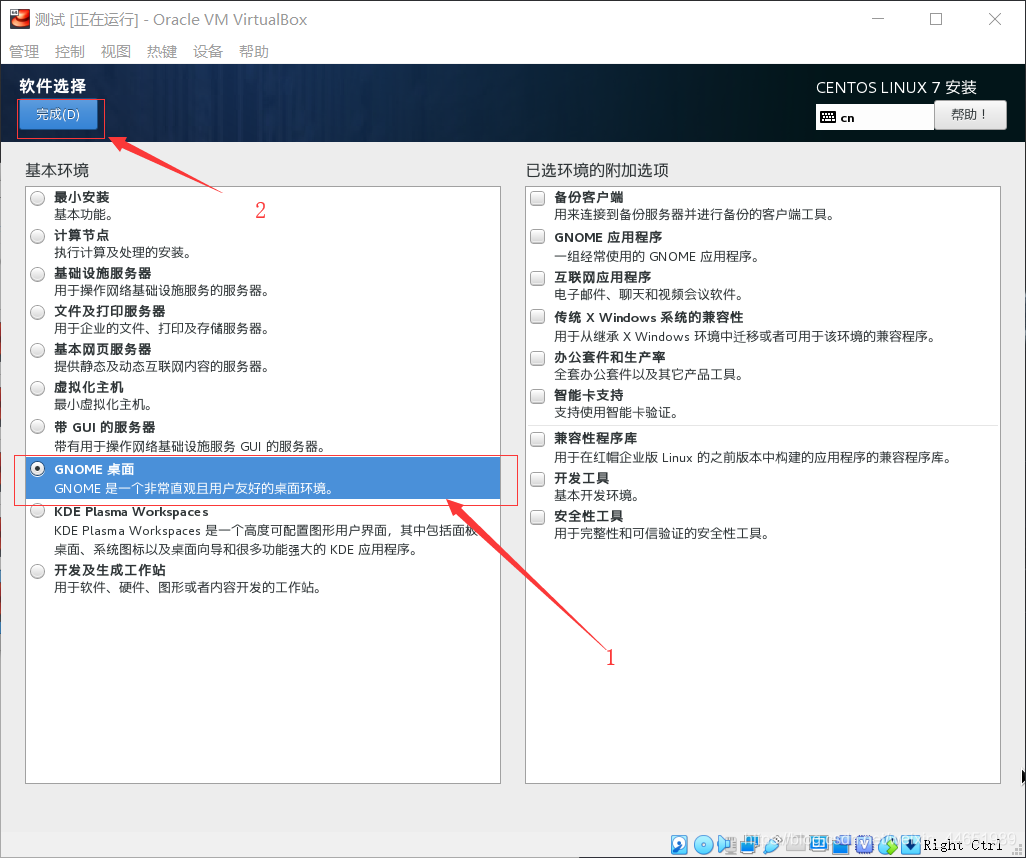Viewport: 1026px width, 858px height.
Task: Tick the 智能卡支持 checkbox
Action: pyautogui.click(x=538, y=395)
